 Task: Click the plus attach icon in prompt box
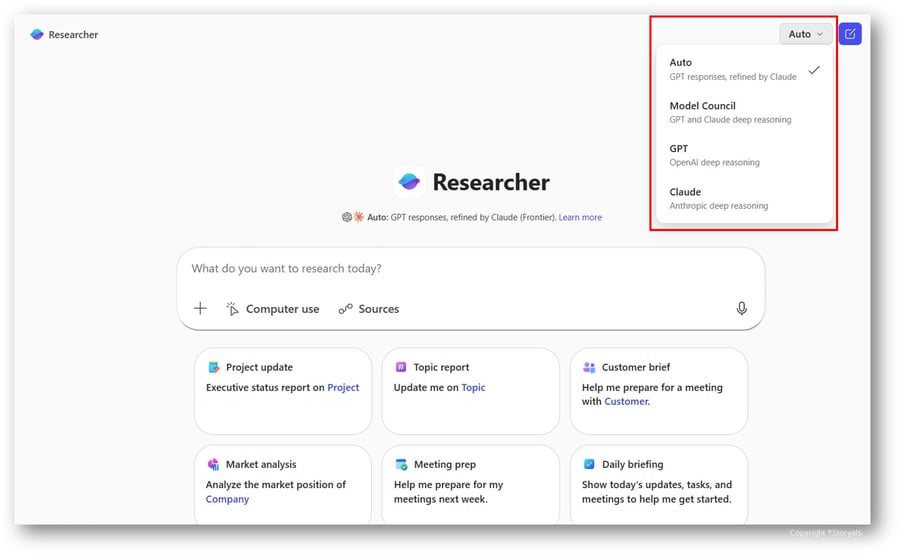click(200, 308)
